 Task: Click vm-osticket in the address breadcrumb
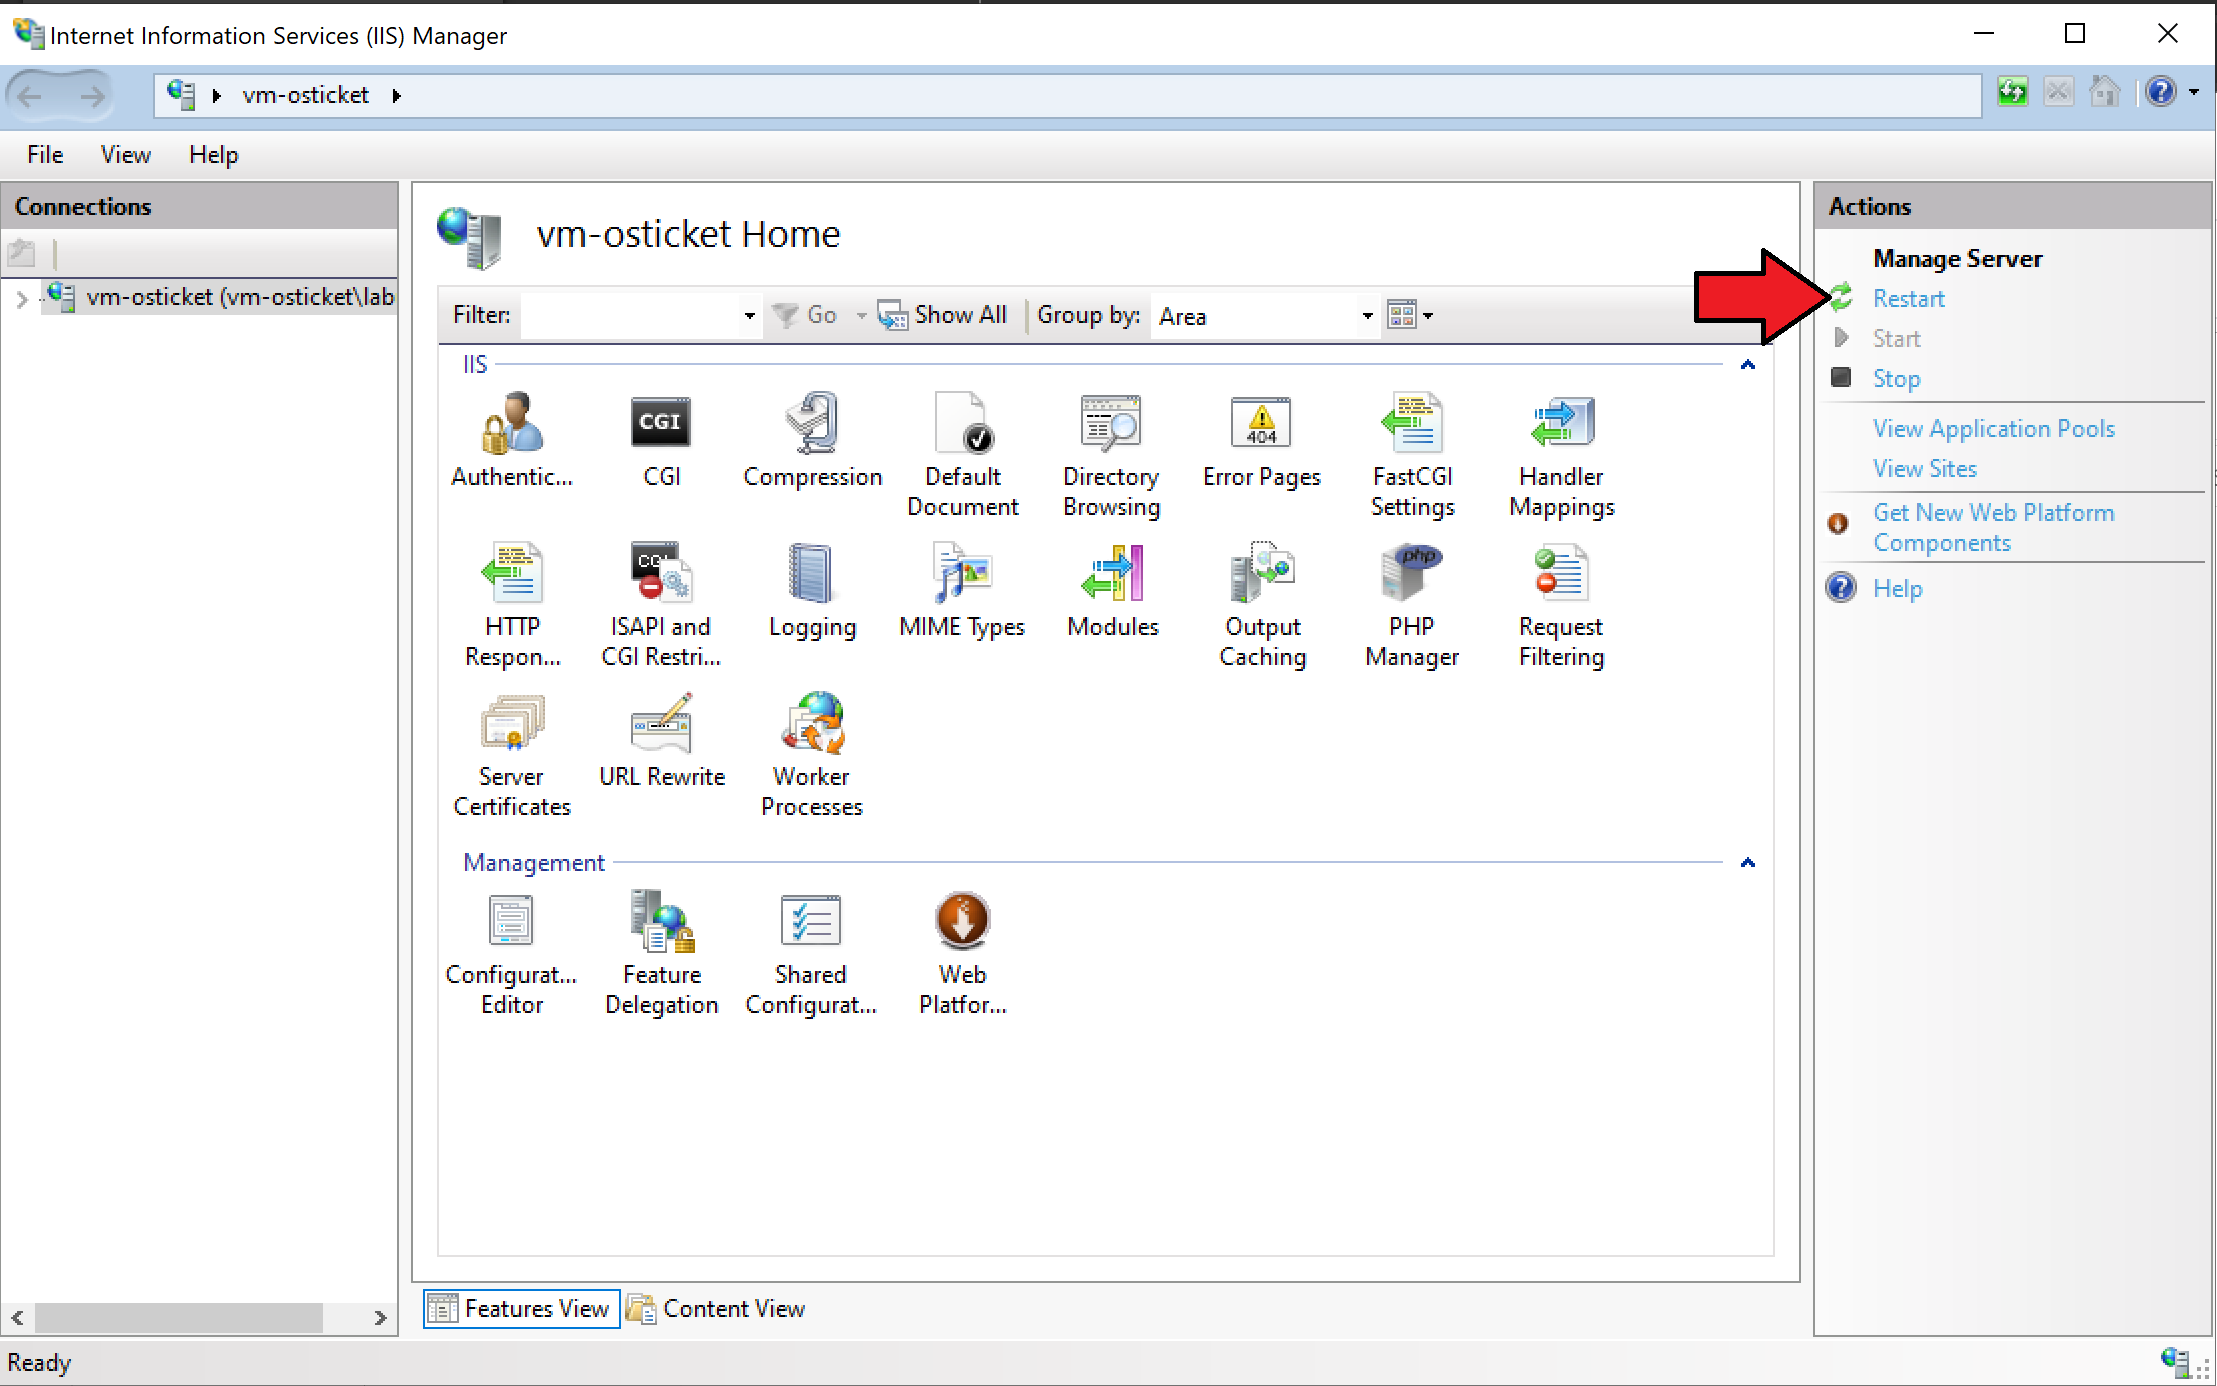[x=306, y=96]
